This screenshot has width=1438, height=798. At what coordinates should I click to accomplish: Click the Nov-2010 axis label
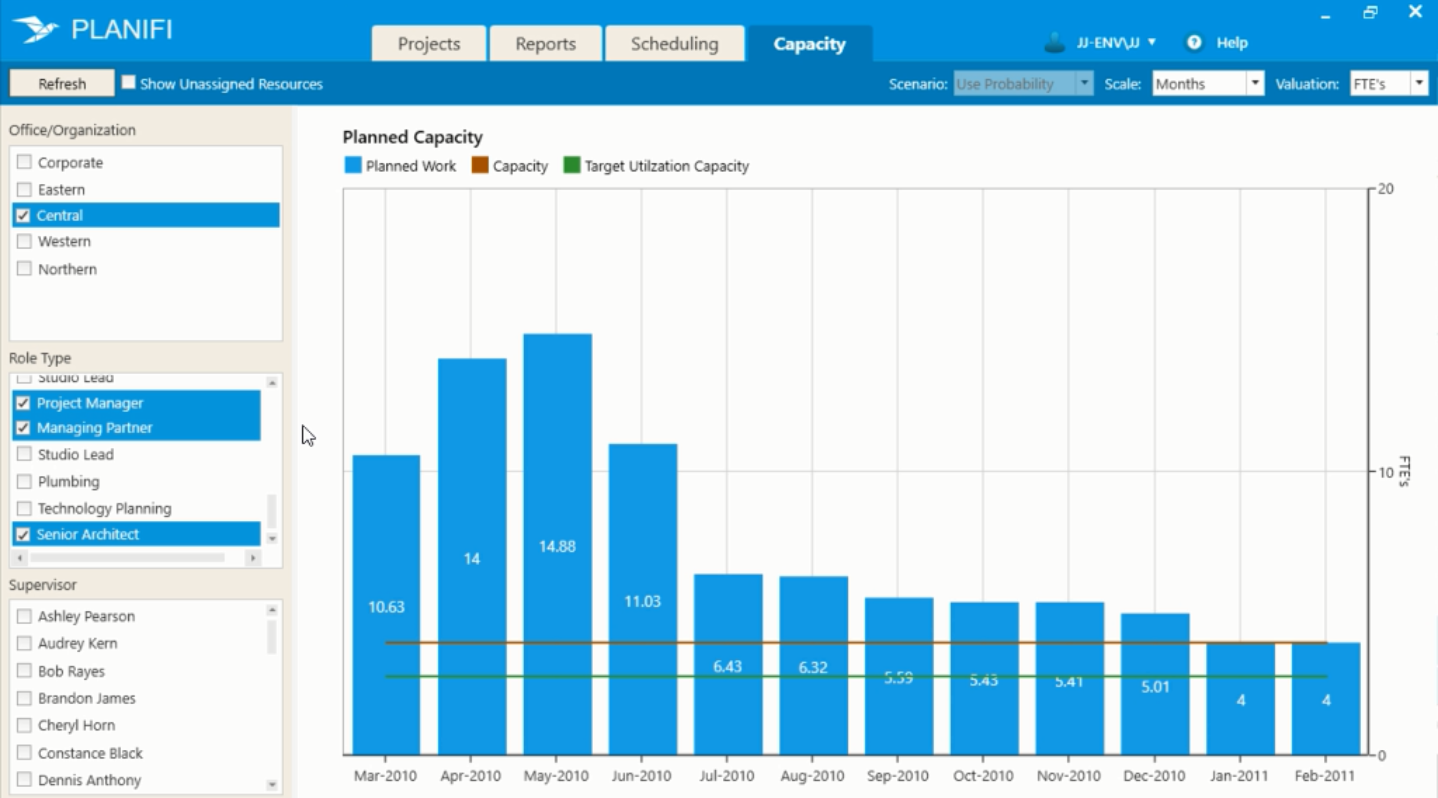click(x=1070, y=776)
